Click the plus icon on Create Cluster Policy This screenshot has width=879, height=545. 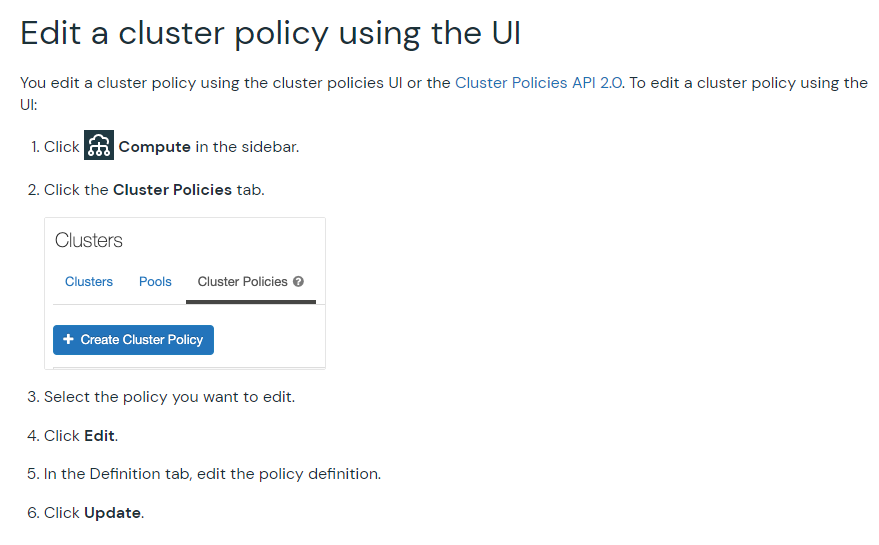(68, 340)
